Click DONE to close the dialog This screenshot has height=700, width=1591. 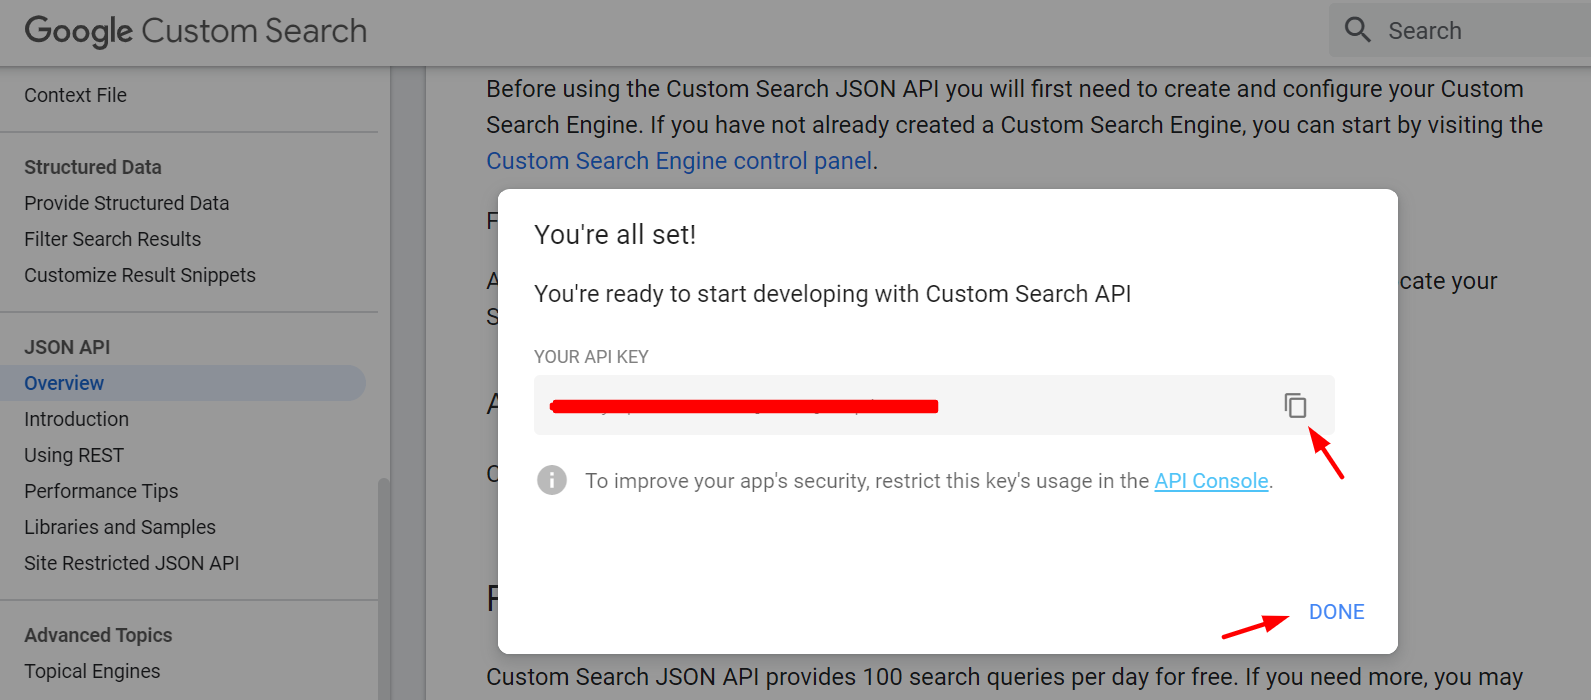pyautogui.click(x=1336, y=612)
